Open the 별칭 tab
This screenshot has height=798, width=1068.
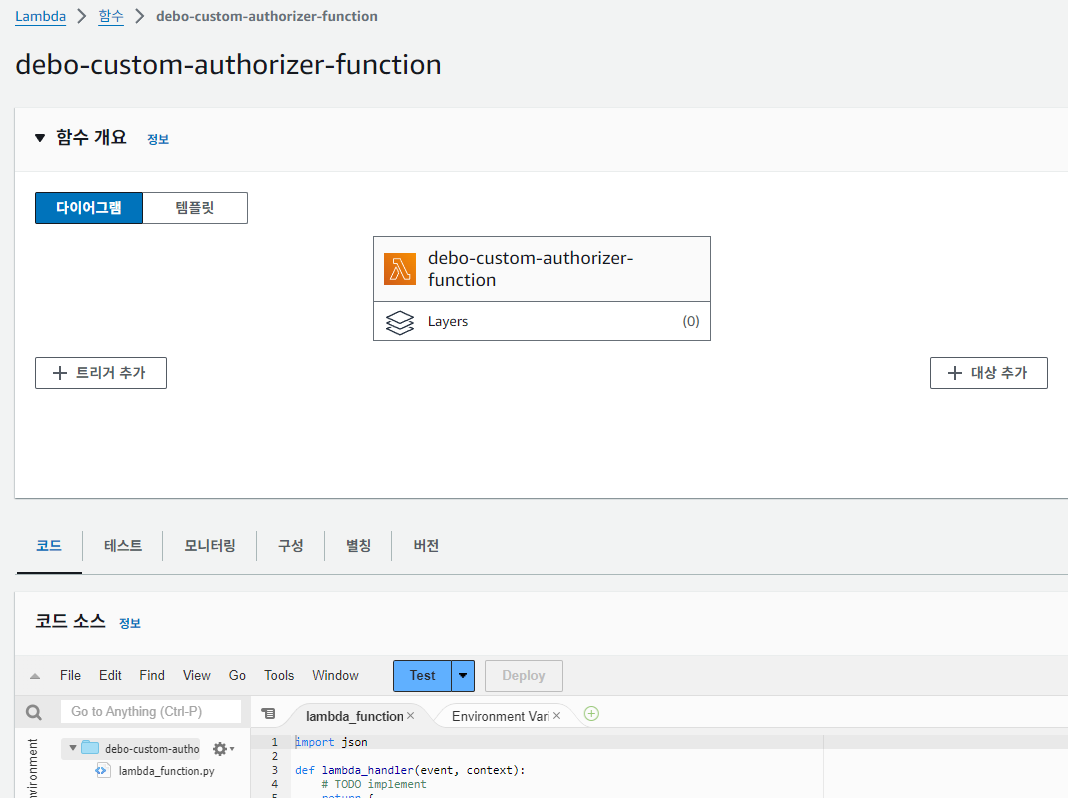(358, 545)
